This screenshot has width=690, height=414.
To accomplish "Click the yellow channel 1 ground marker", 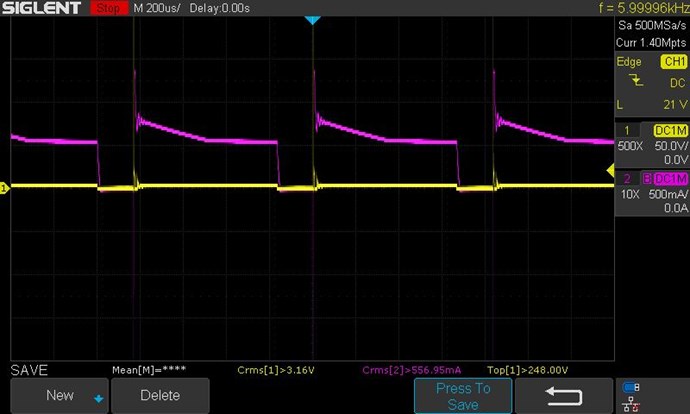I will point(4,188).
